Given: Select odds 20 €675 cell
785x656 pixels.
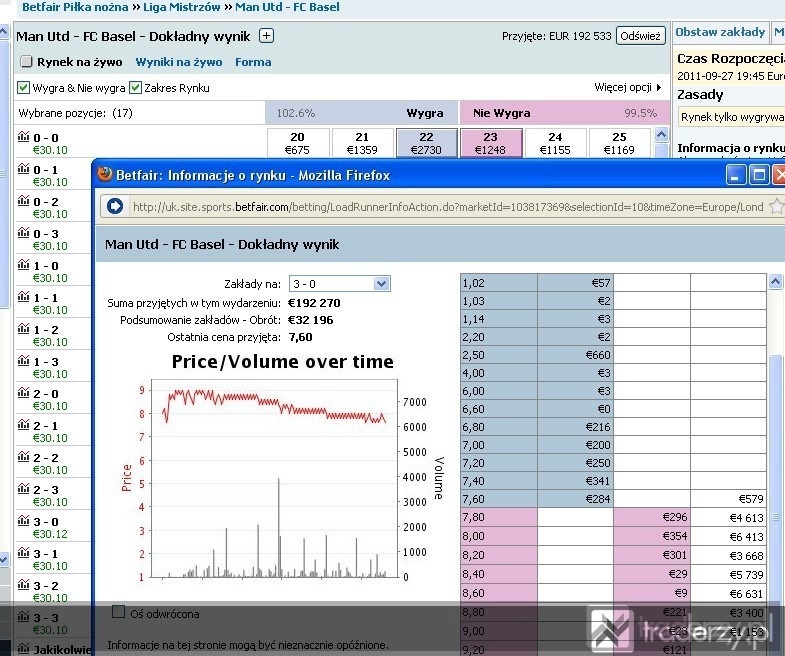Looking at the screenshot, I should click(x=298, y=143).
